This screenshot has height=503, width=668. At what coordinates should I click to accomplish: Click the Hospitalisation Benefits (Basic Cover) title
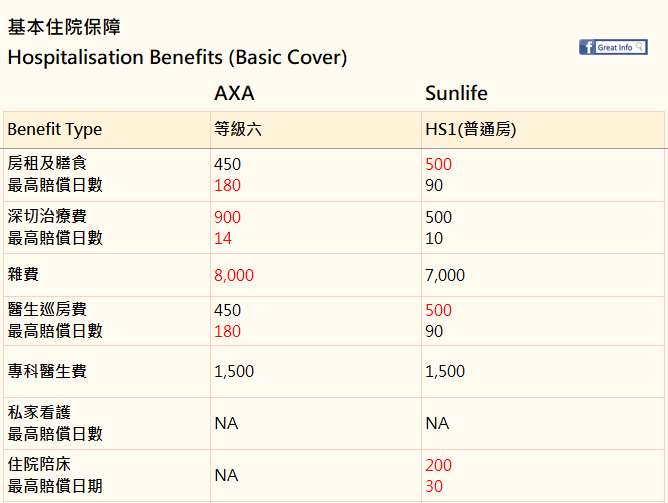tap(177, 57)
